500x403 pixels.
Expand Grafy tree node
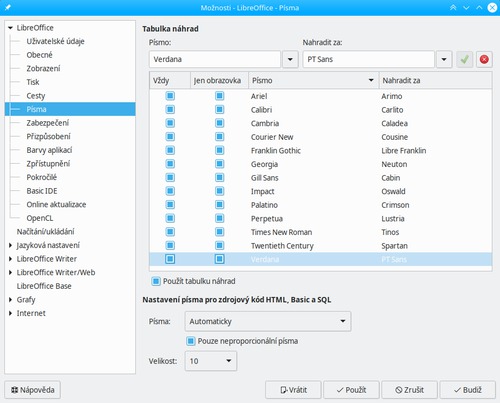tap(10, 300)
